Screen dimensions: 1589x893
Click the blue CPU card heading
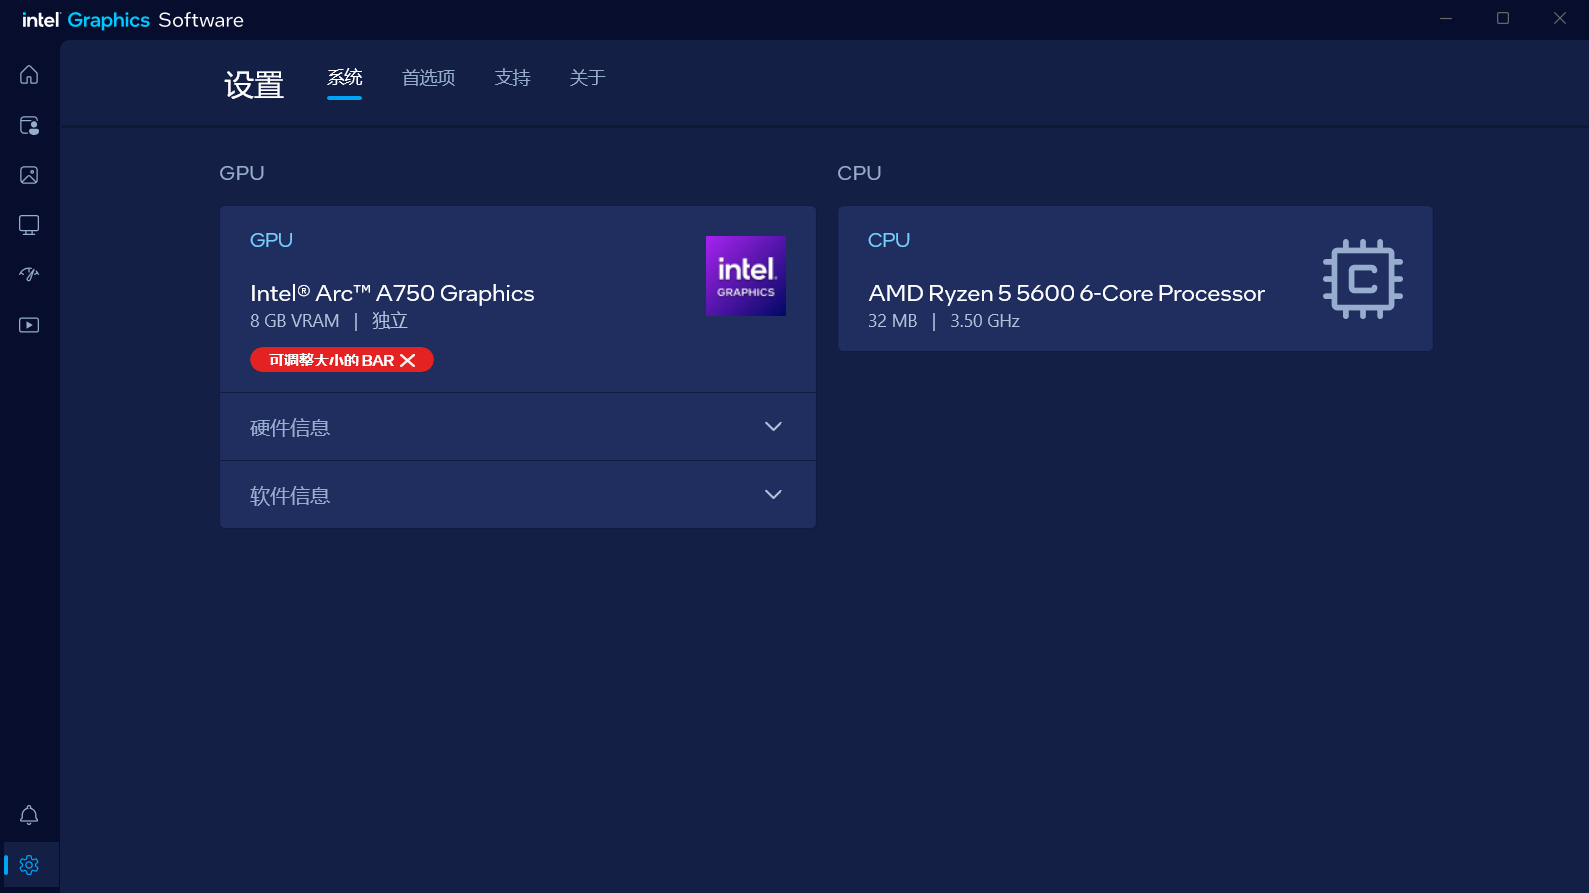[889, 240]
